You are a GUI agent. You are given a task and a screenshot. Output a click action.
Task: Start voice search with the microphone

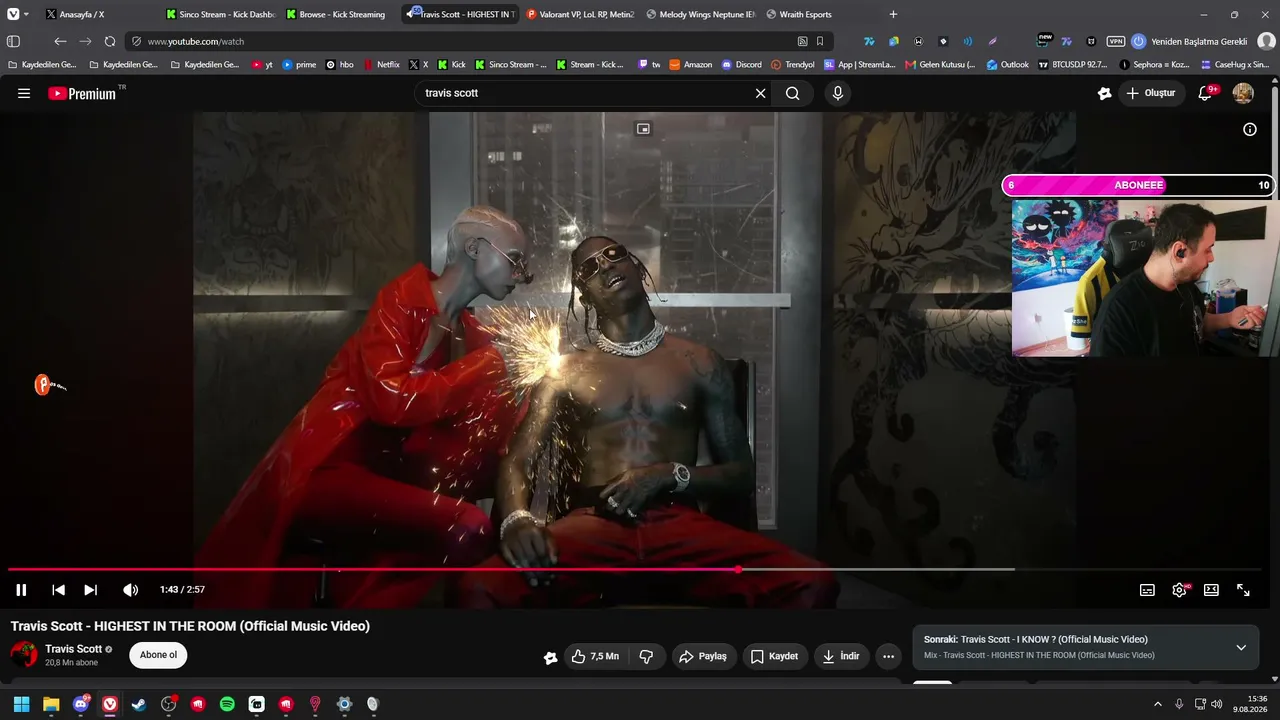pyautogui.click(x=838, y=93)
